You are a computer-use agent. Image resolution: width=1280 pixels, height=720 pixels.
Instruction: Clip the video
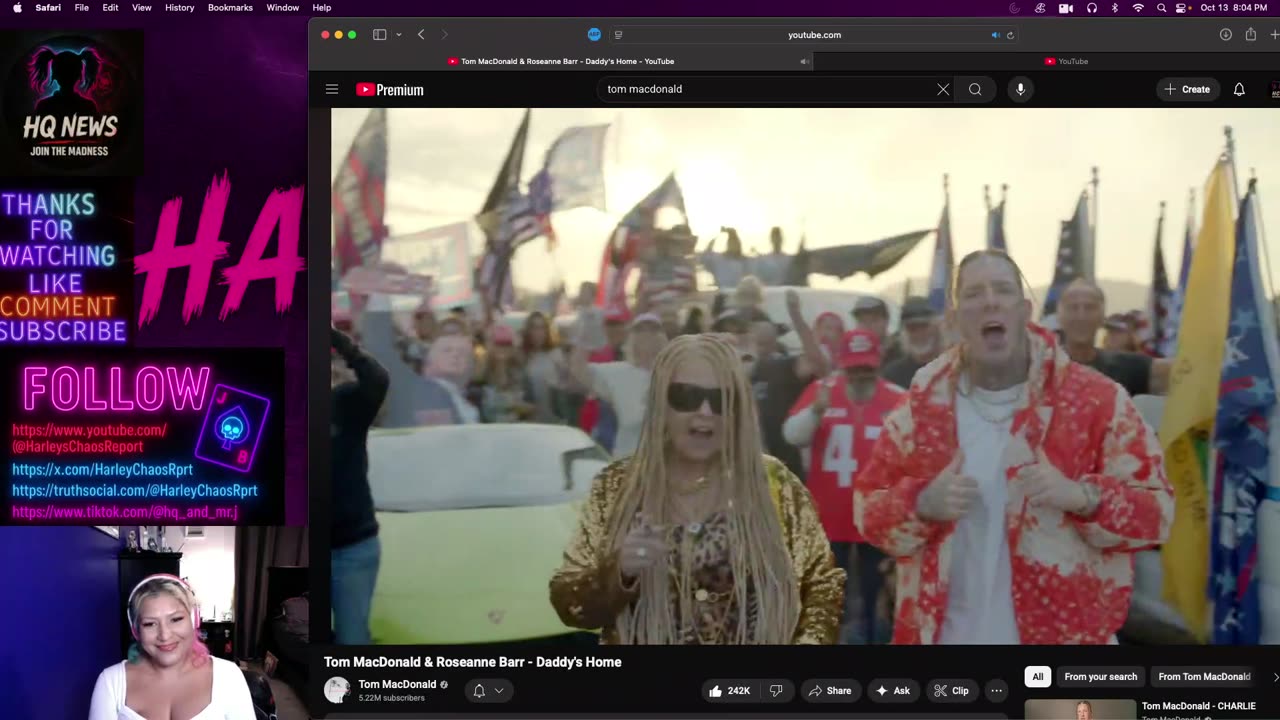(x=950, y=690)
